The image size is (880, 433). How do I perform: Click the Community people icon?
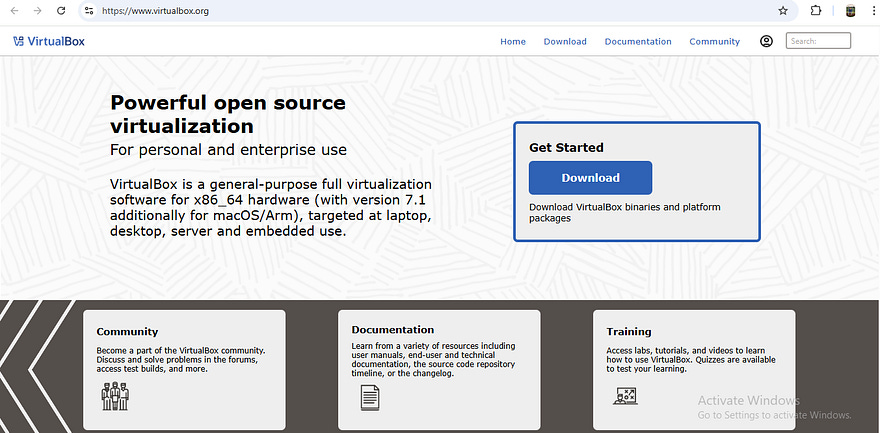[x=115, y=396]
